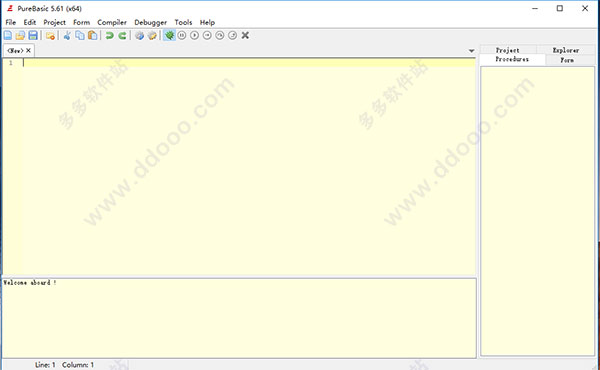Kill the program with the X toolbar icon

(245, 36)
